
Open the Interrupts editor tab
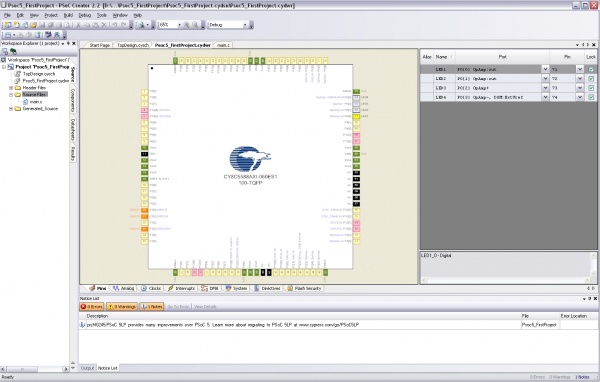pyautogui.click(x=181, y=288)
